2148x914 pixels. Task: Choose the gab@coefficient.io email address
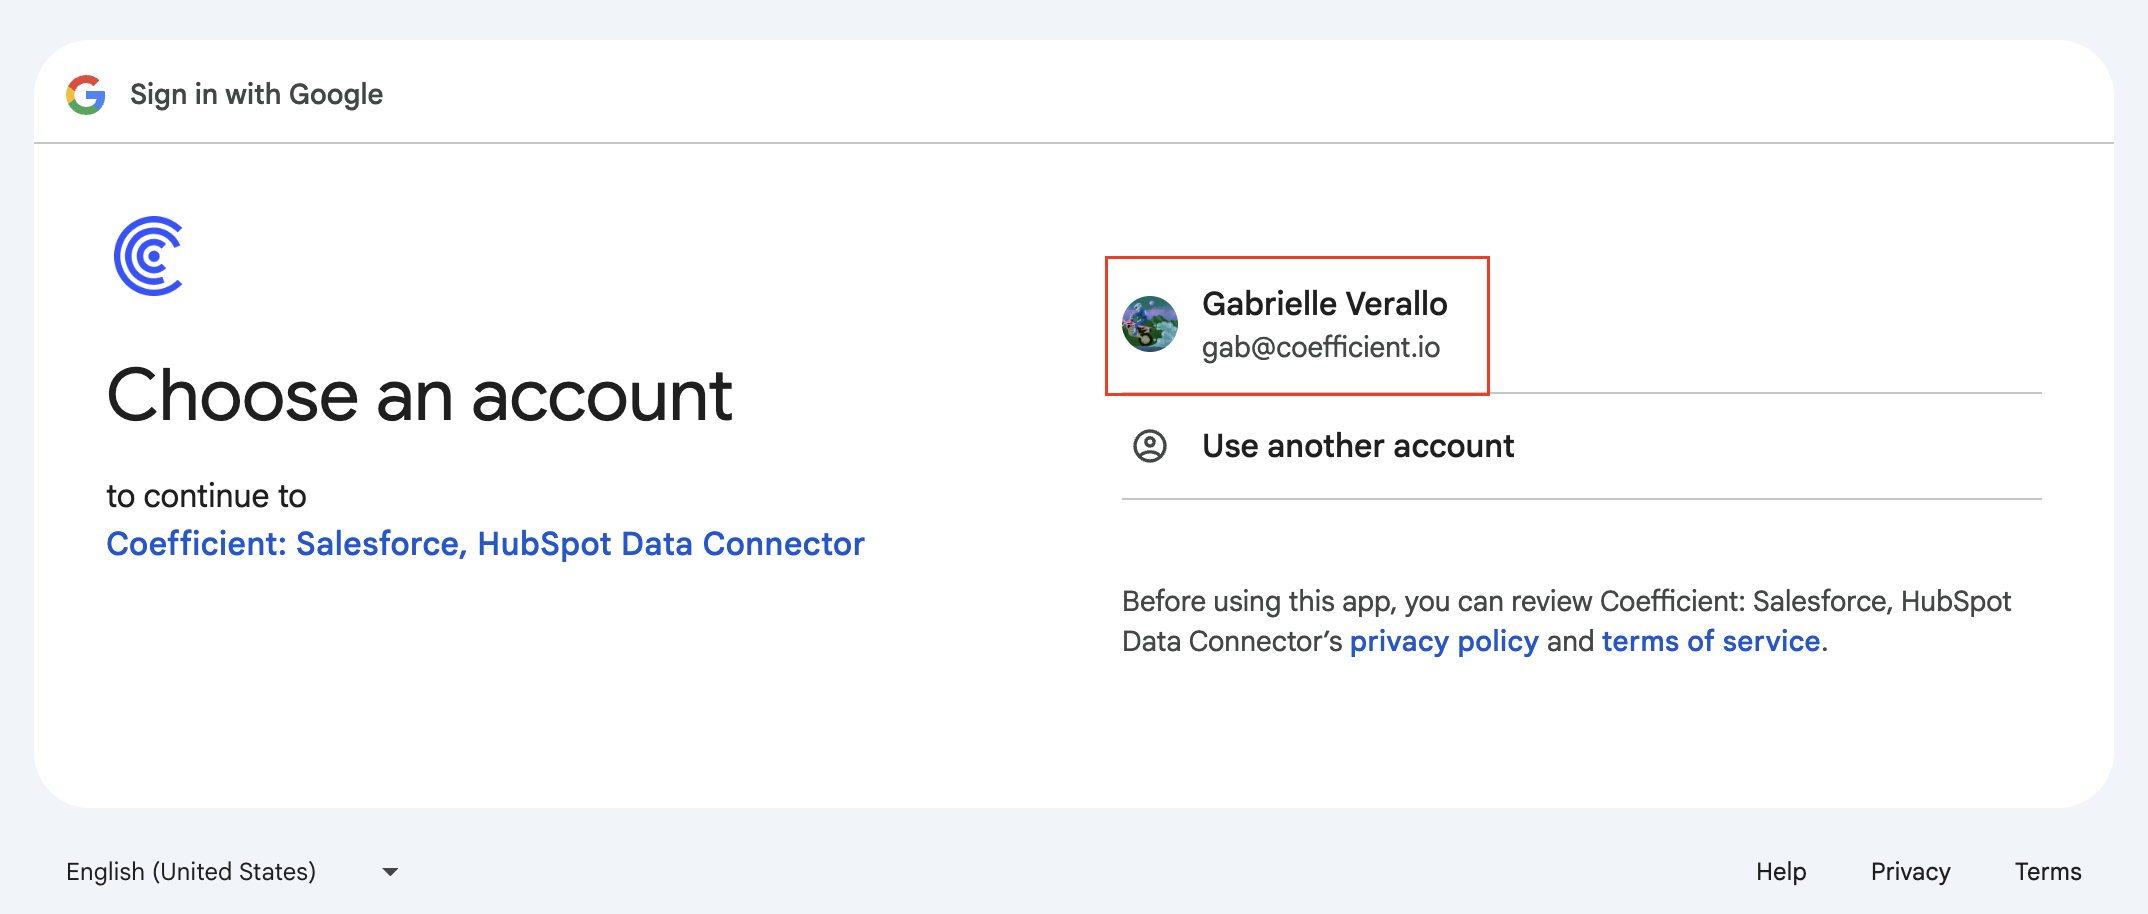(x=1320, y=347)
